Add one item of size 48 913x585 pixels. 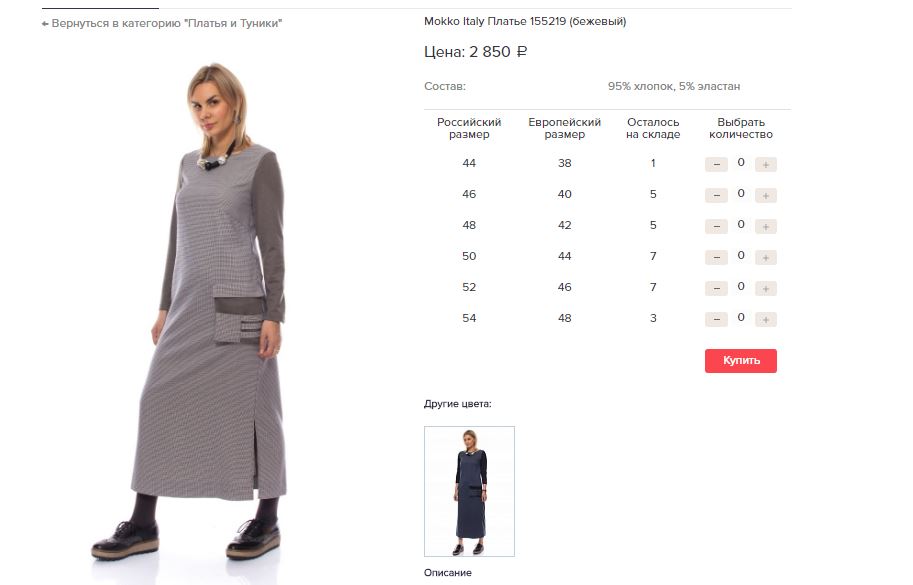point(766,226)
